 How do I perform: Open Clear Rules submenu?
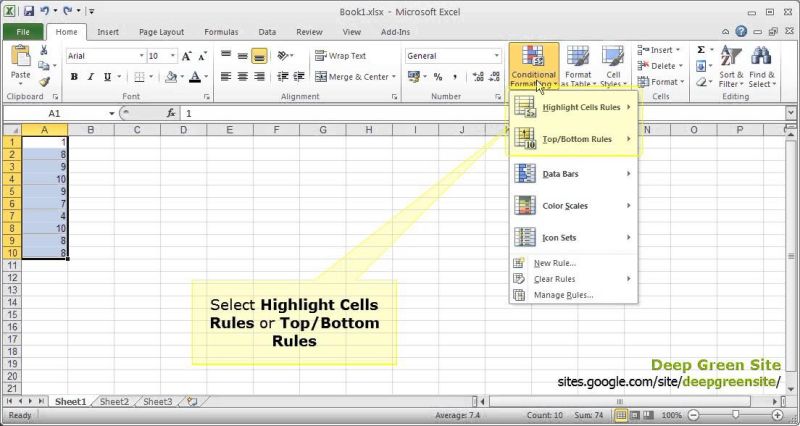[573, 279]
